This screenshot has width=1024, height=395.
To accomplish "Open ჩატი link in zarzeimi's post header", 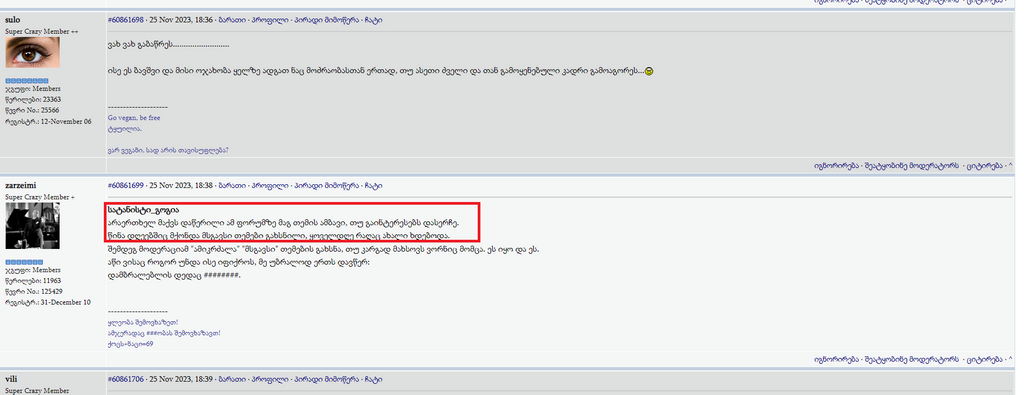I will click(x=374, y=186).
